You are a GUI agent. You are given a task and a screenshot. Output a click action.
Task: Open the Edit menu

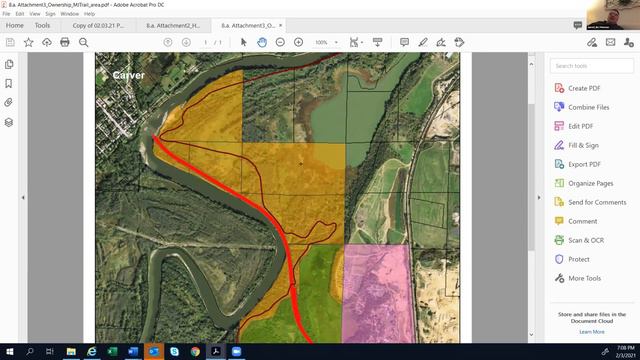coord(20,14)
